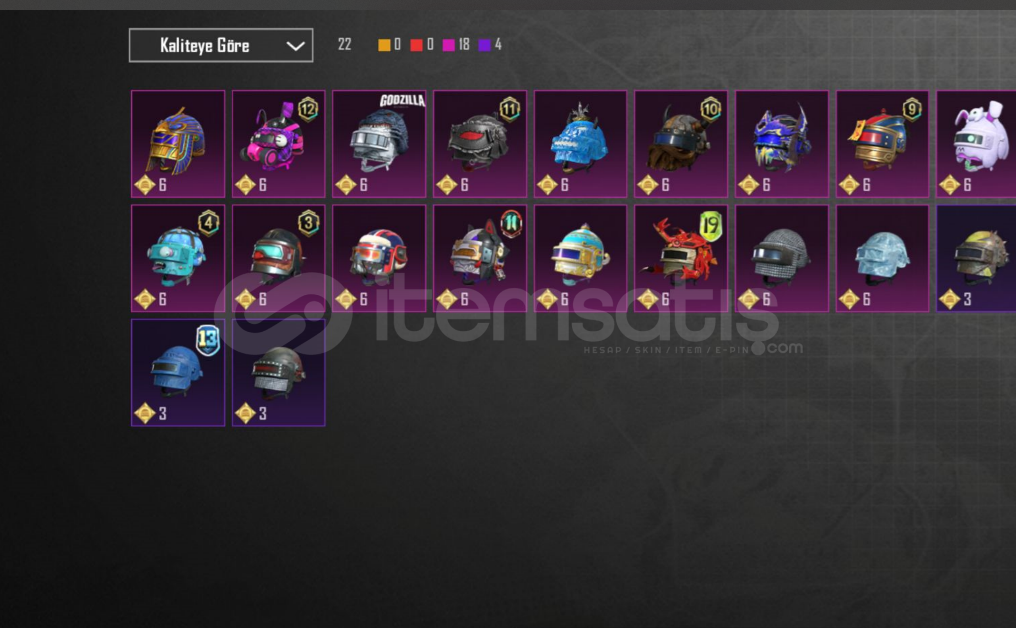This screenshot has width=1016, height=628.
Task: Pick the white rabbit helmet skin
Action: pos(976,144)
